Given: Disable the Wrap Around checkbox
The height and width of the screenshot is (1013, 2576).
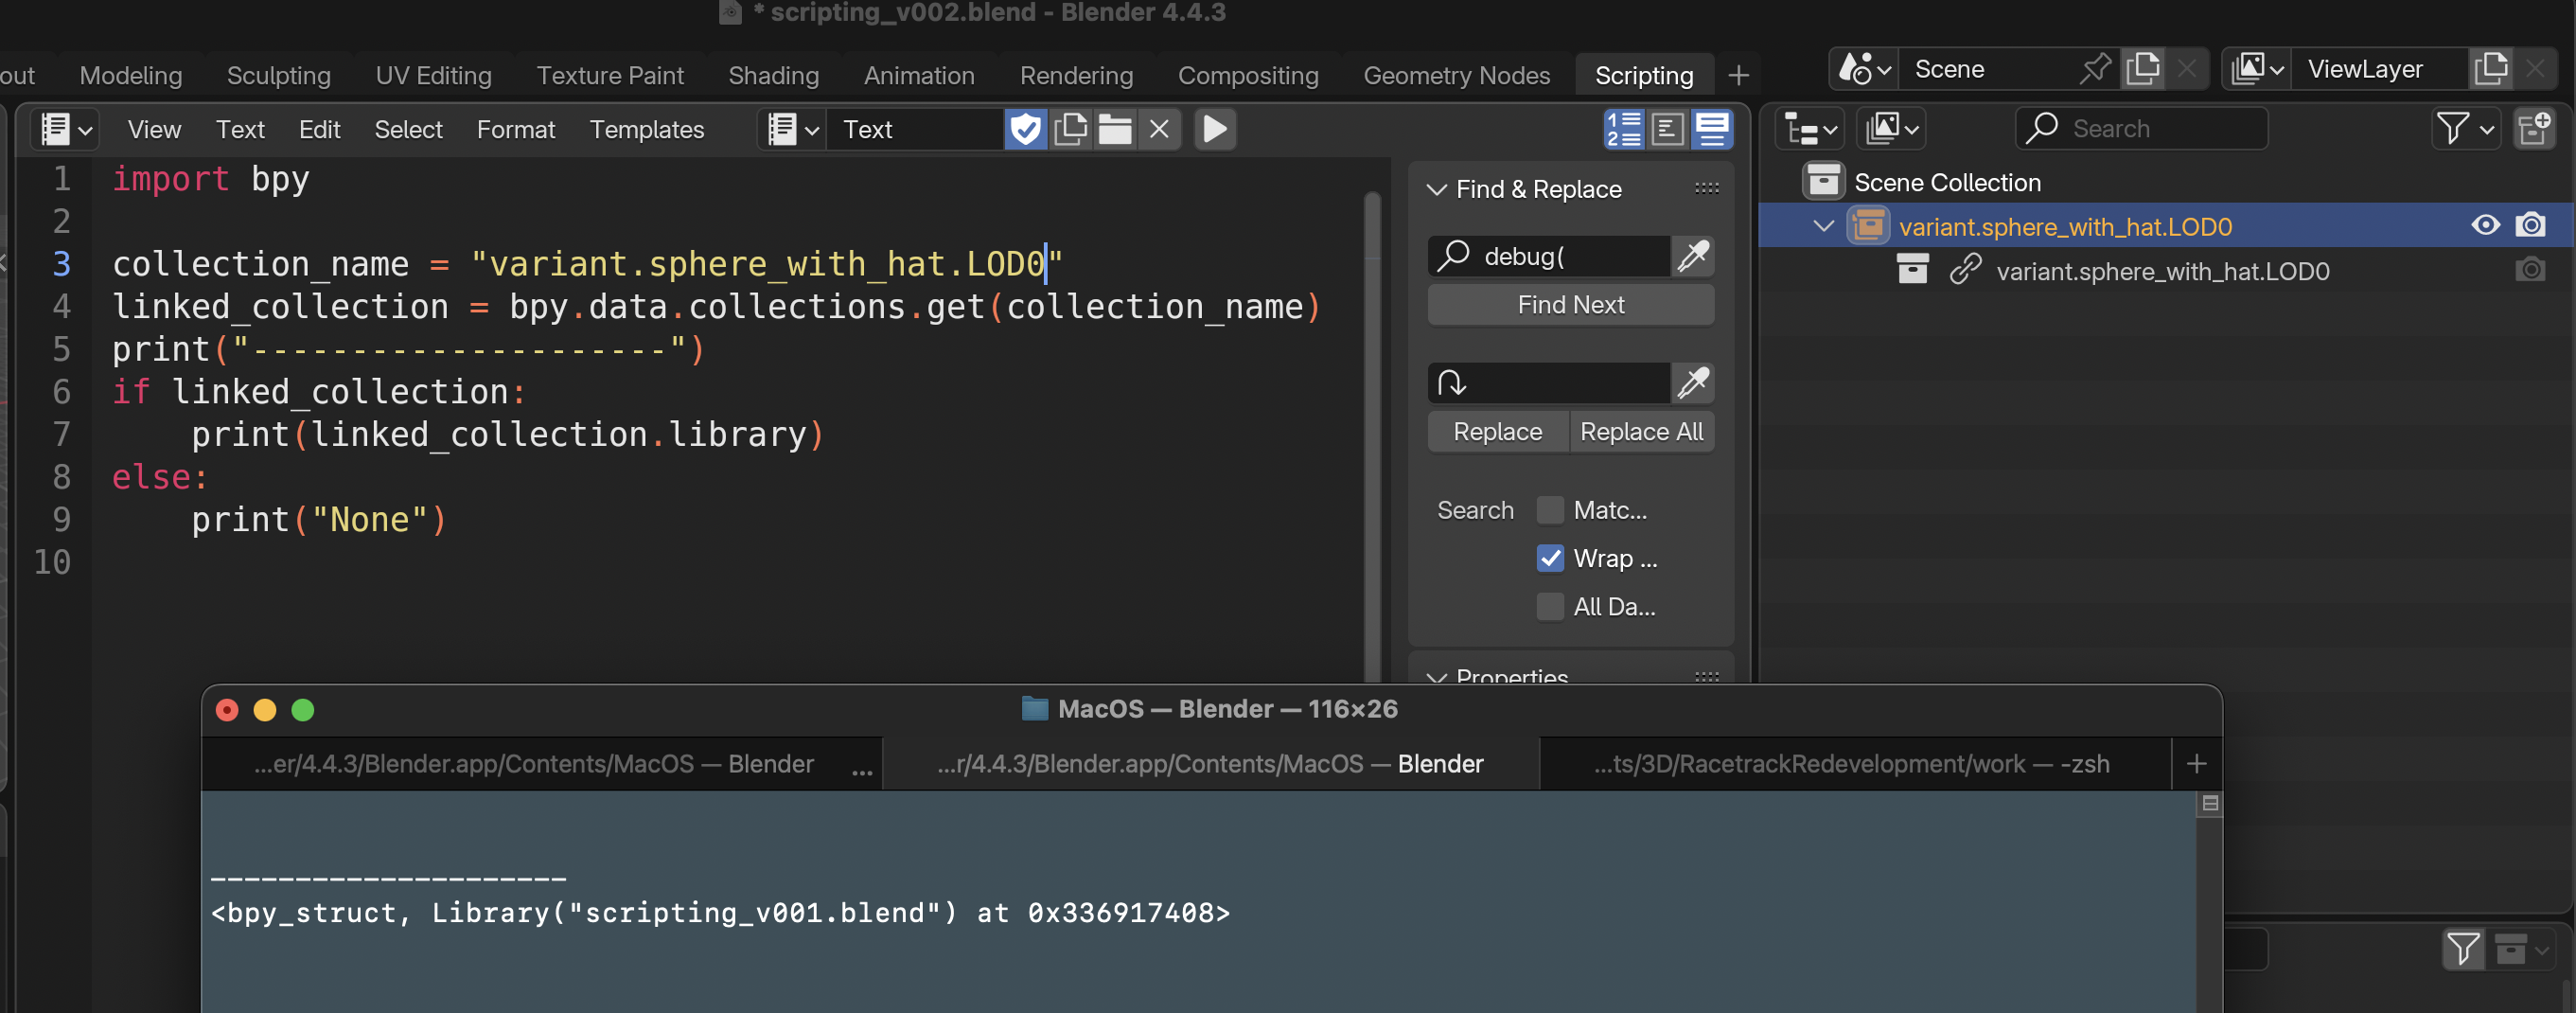Looking at the screenshot, I should tap(1549, 558).
